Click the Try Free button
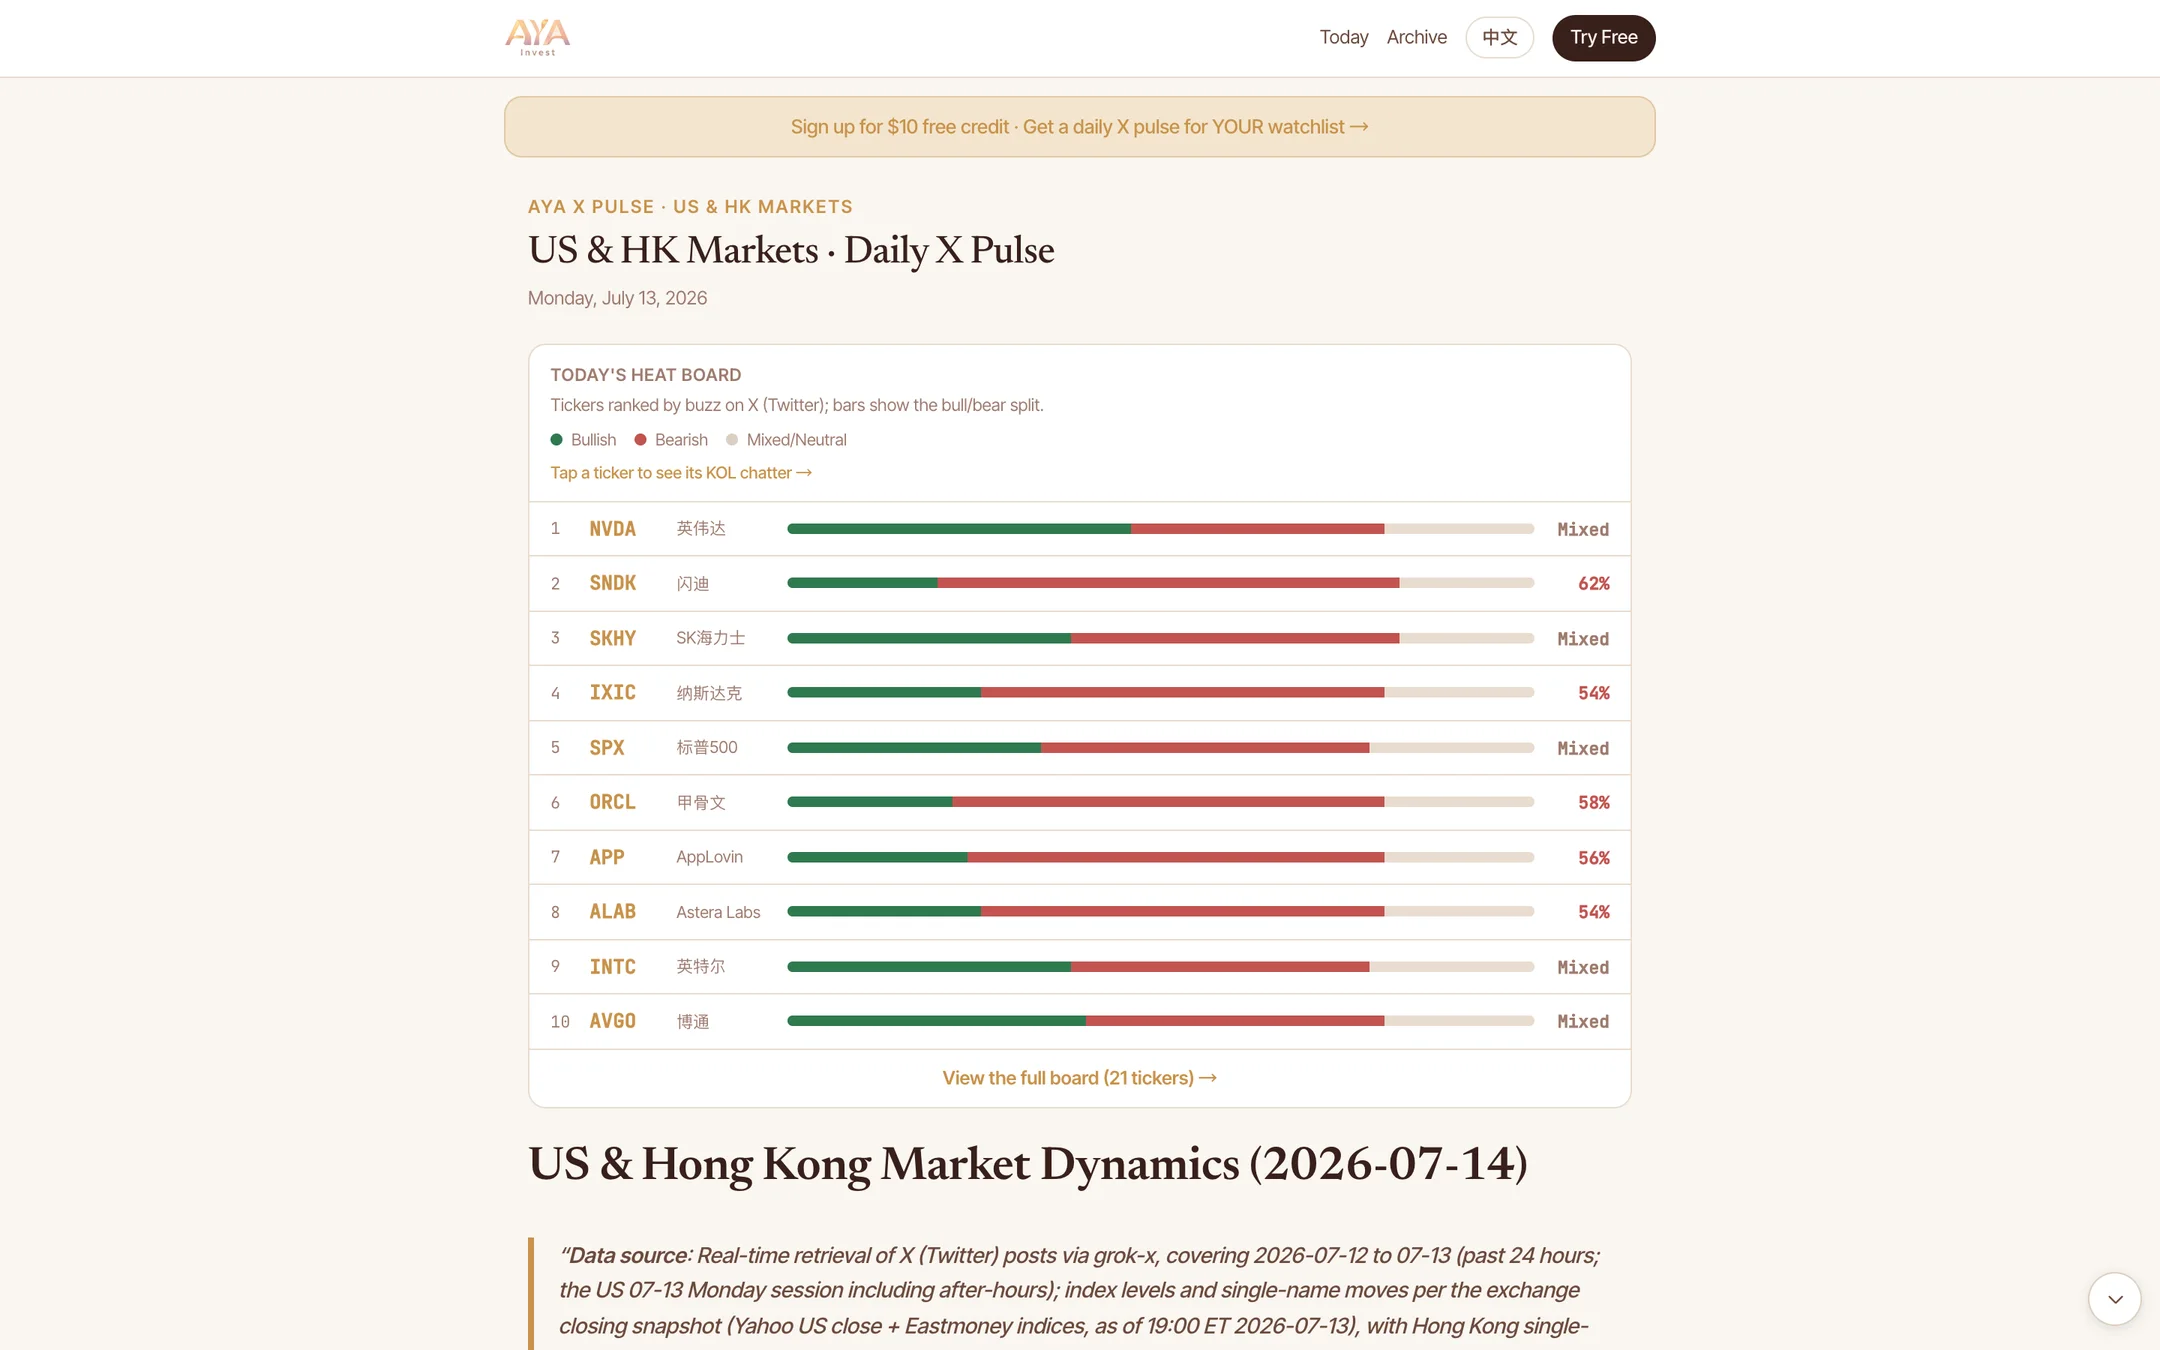This screenshot has width=2160, height=1350. (1603, 37)
